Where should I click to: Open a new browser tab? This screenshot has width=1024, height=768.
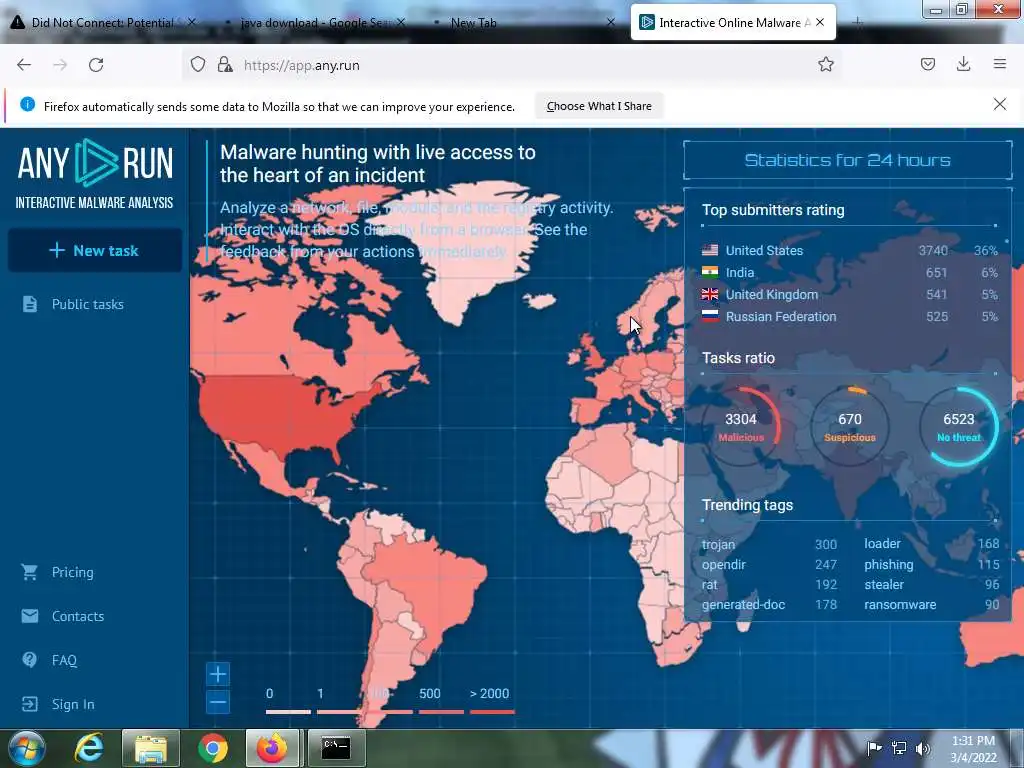point(857,22)
